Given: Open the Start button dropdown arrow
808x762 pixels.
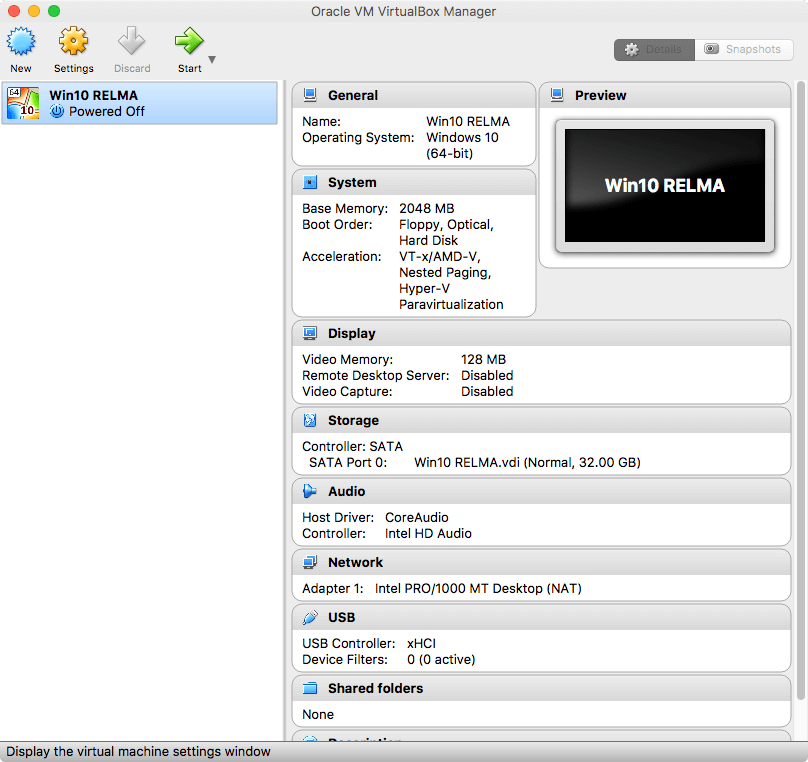Looking at the screenshot, I should (212, 60).
